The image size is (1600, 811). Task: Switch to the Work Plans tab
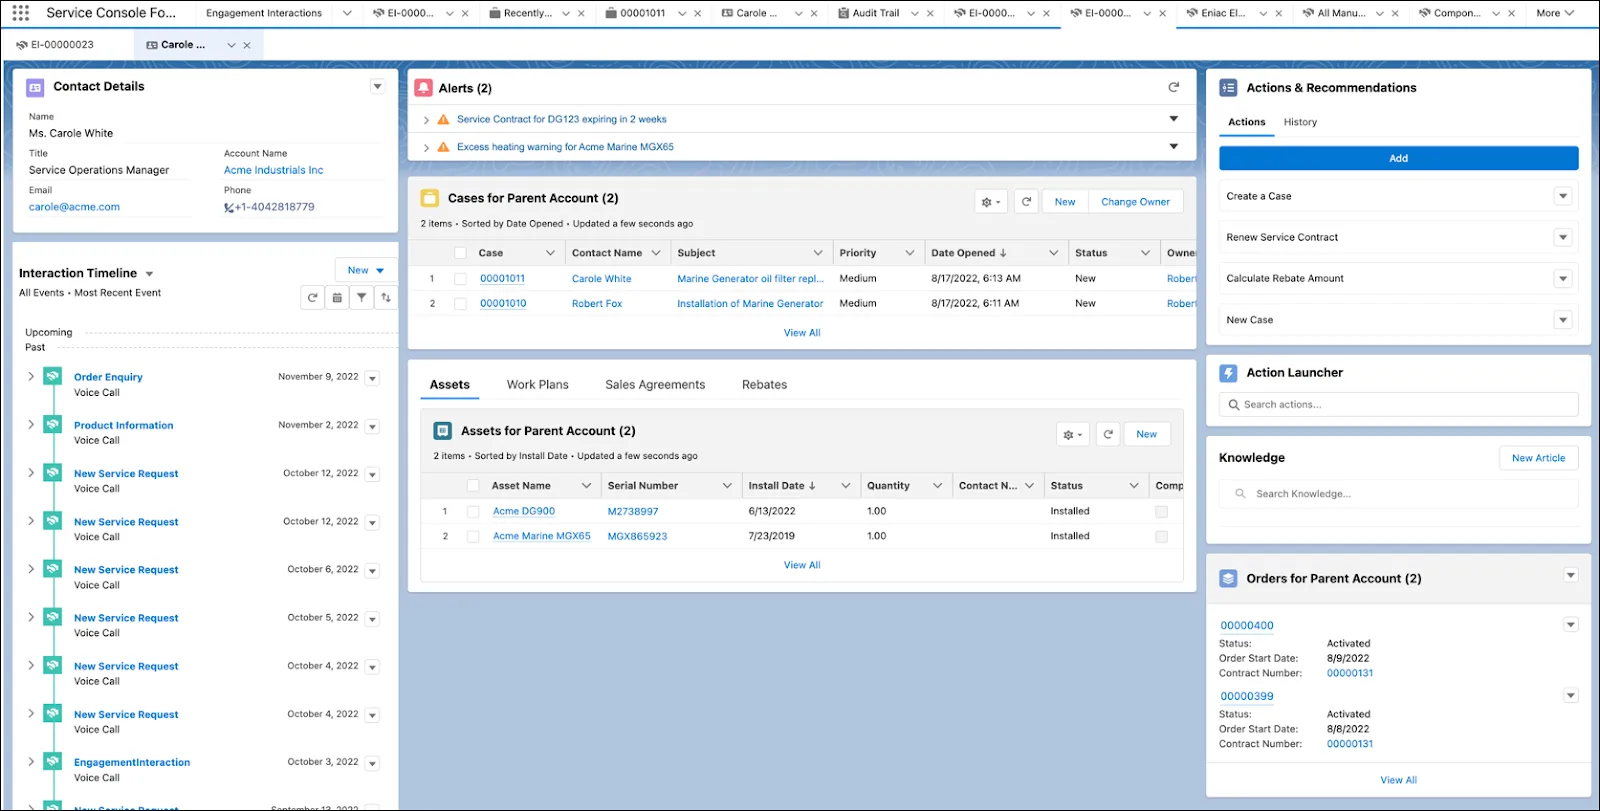(x=537, y=385)
